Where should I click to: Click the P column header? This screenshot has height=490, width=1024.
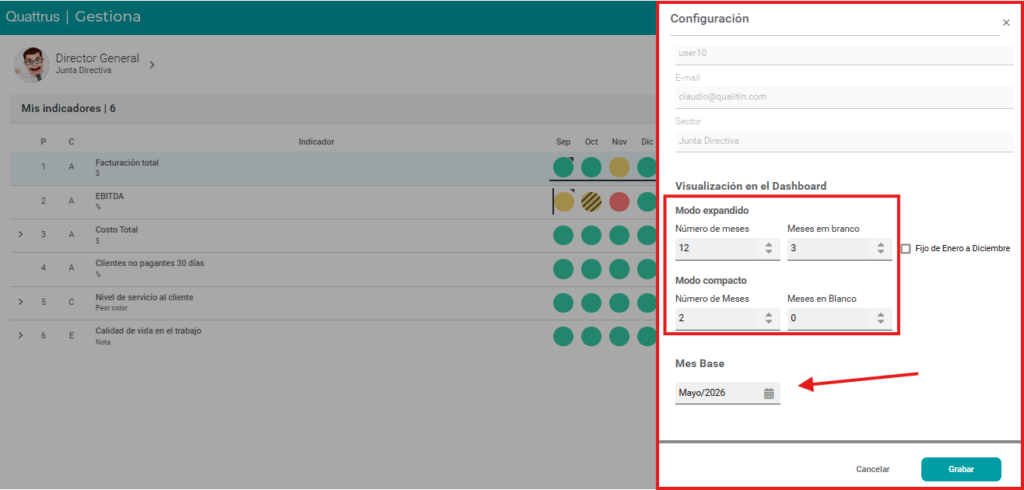43,142
